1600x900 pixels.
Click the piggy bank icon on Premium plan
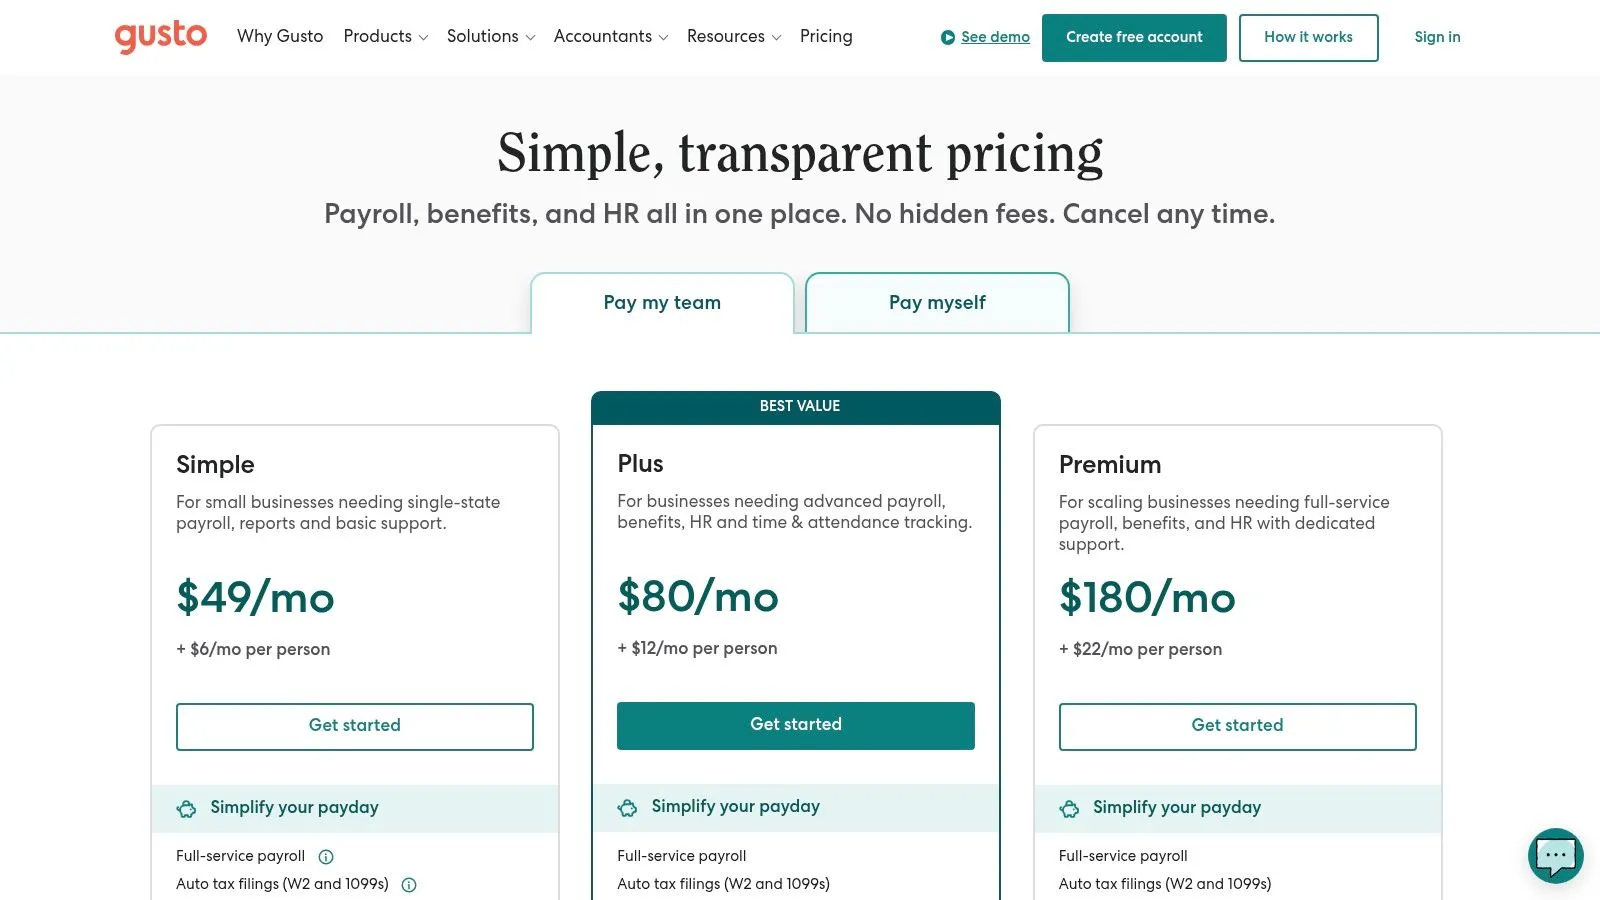1070,808
